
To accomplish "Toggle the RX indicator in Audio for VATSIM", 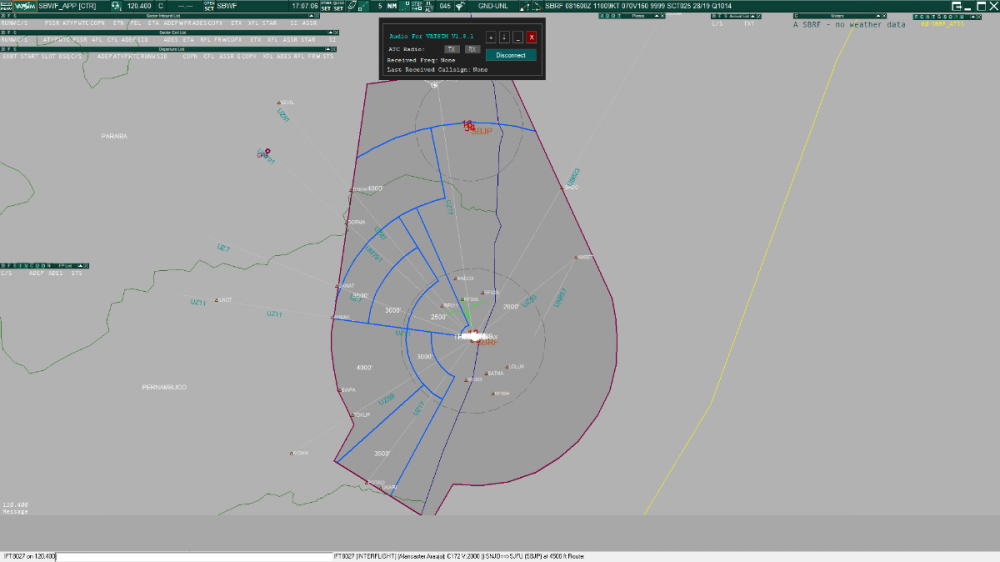I will (472, 48).
